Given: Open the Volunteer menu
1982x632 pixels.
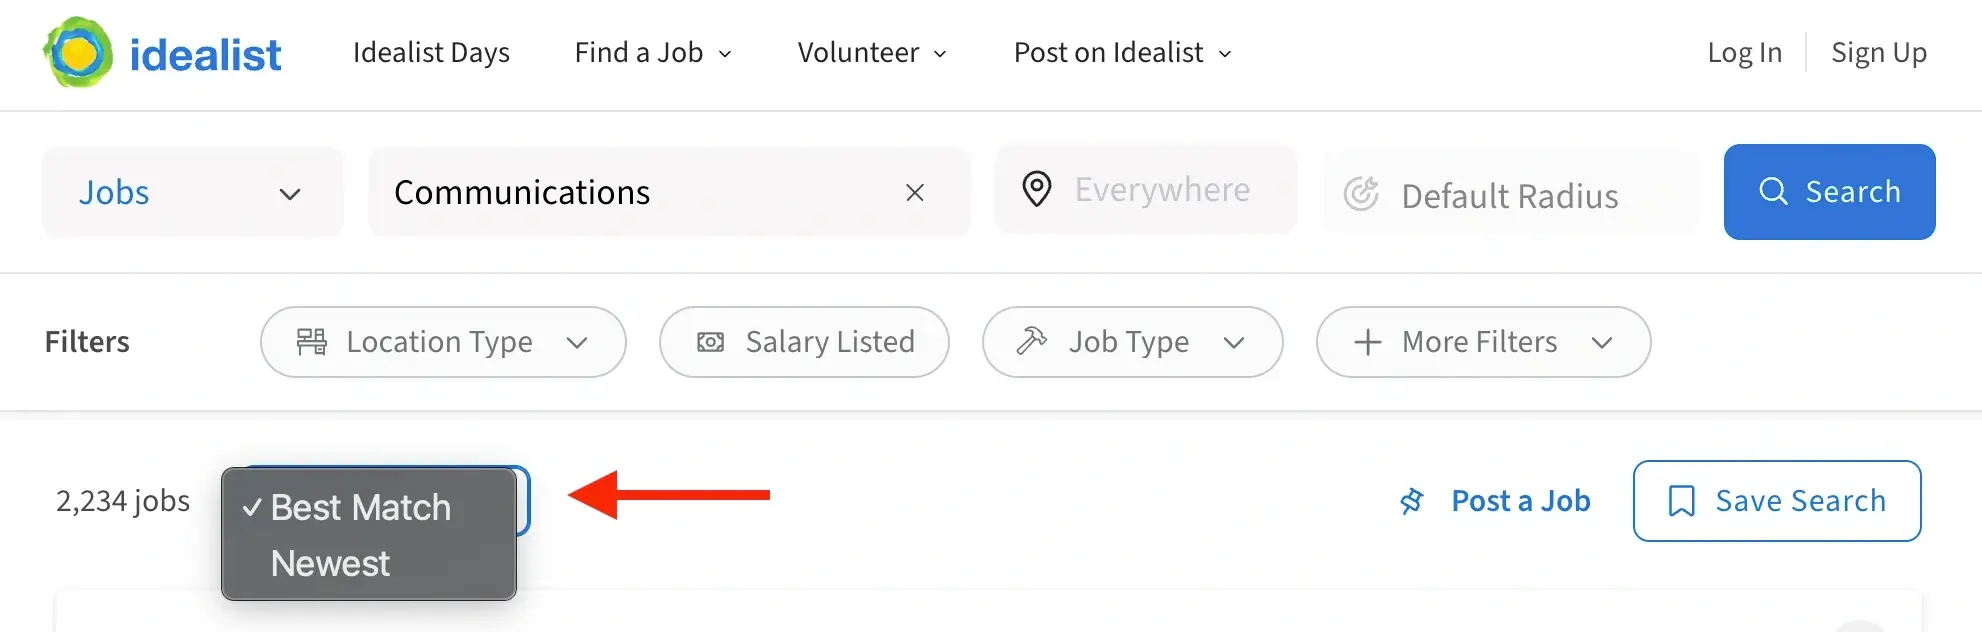Looking at the screenshot, I should pos(858,52).
